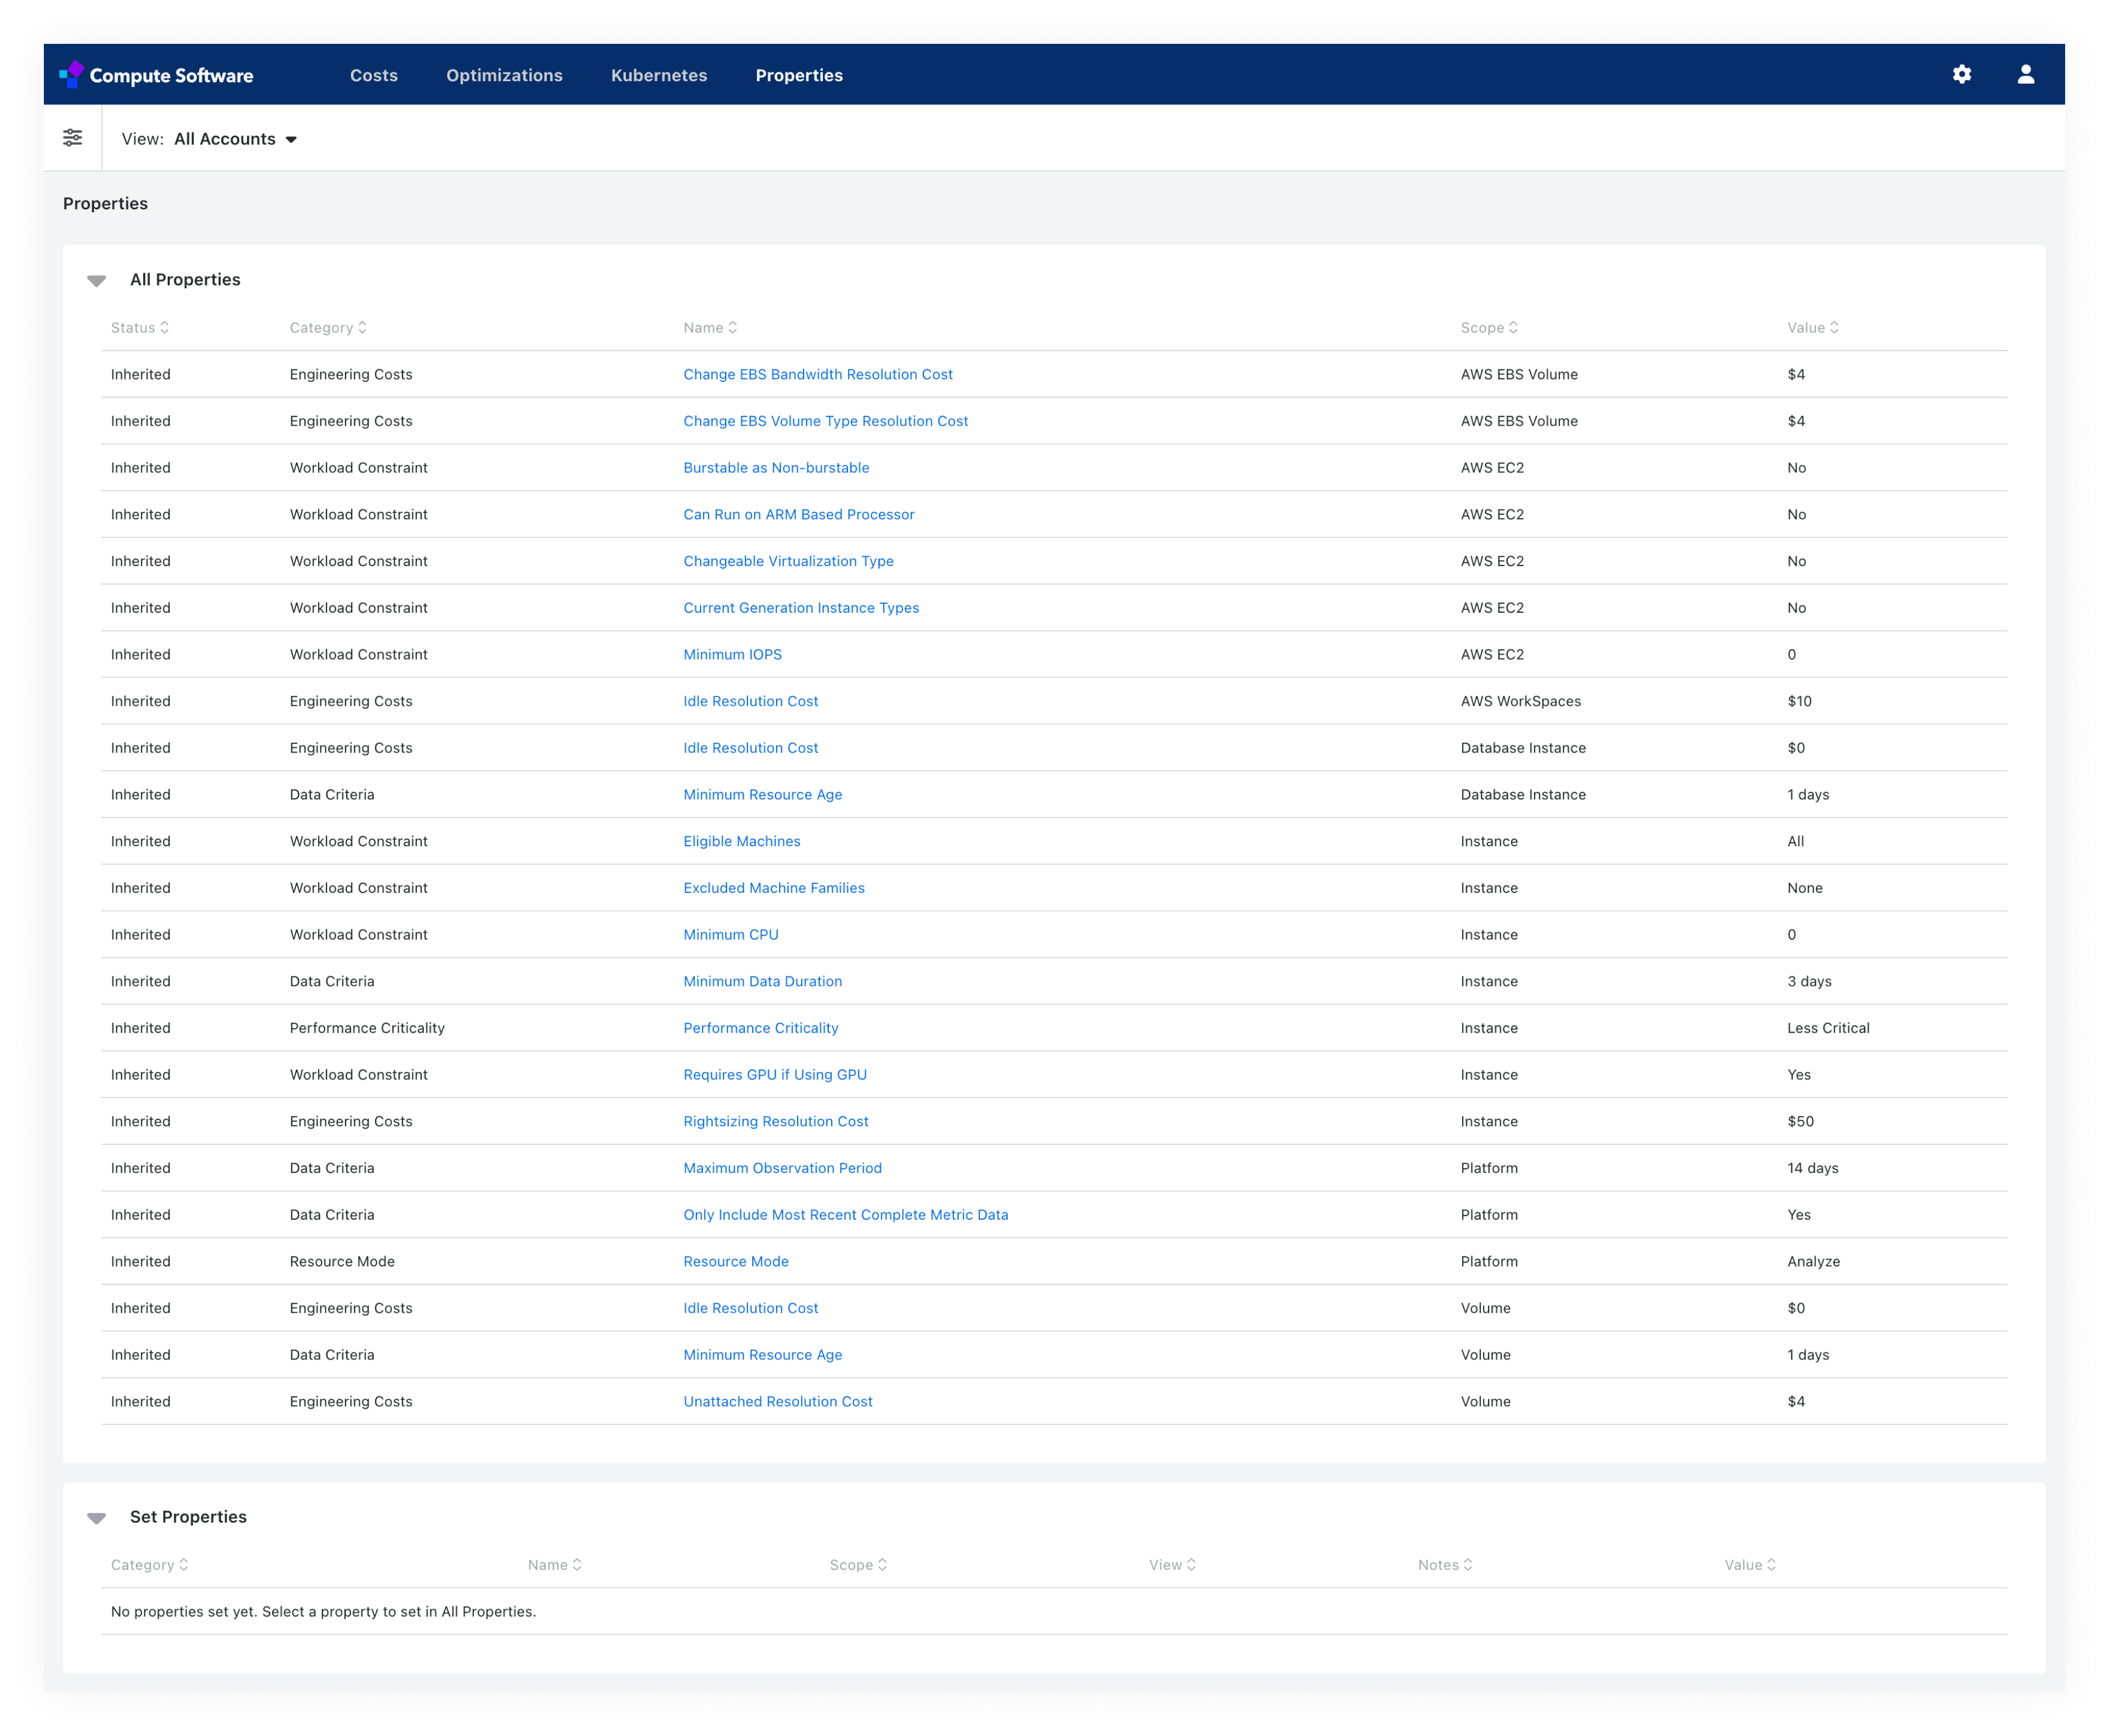Open Unattached Resolution Cost property
The width and height of the screenshot is (2109, 1736).
coord(777,1401)
